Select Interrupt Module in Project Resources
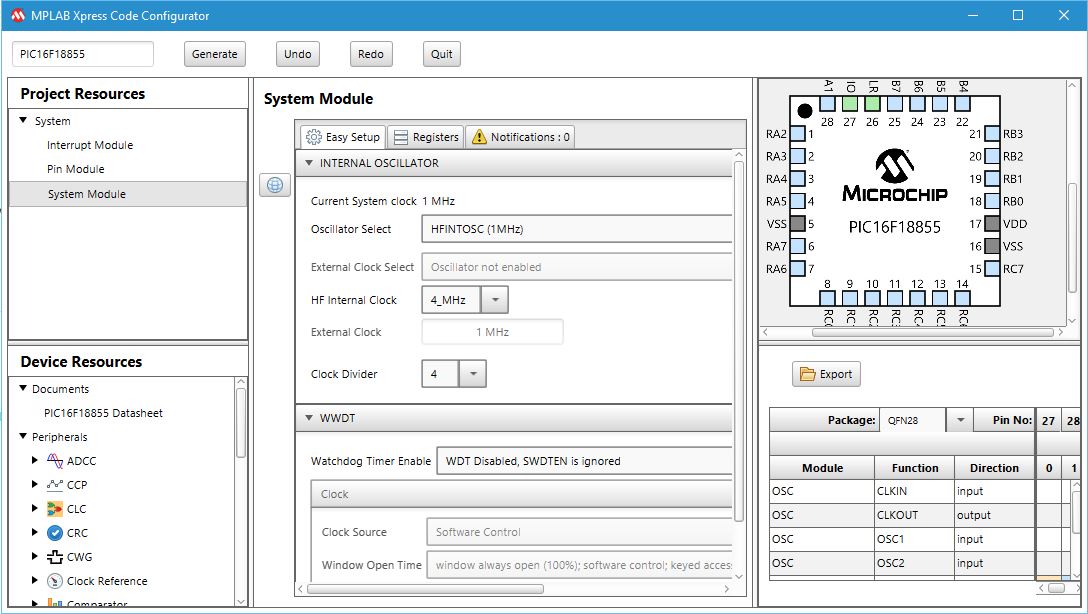1088x614 pixels. (90, 145)
